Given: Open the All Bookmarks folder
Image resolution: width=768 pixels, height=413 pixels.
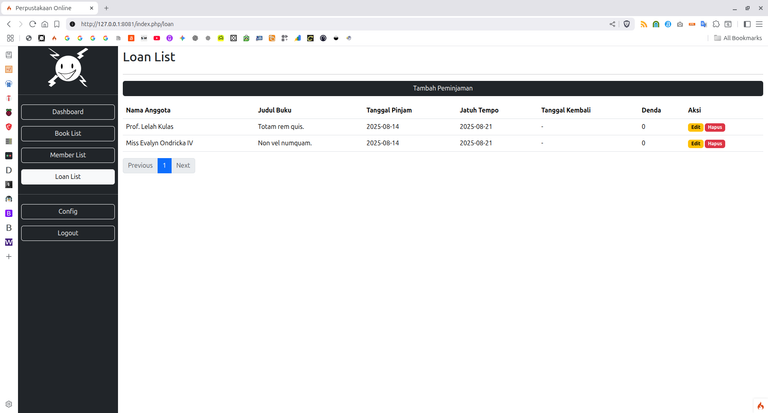Looking at the screenshot, I should (x=738, y=38).
